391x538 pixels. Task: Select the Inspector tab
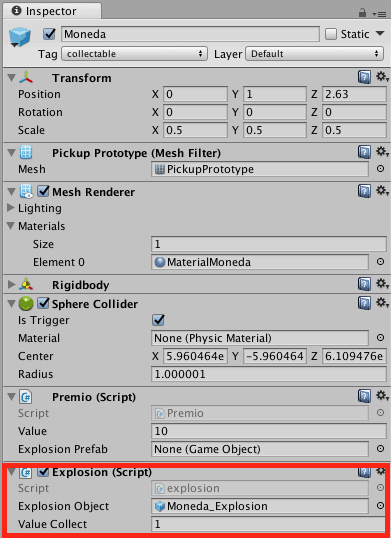click(52, 11)
